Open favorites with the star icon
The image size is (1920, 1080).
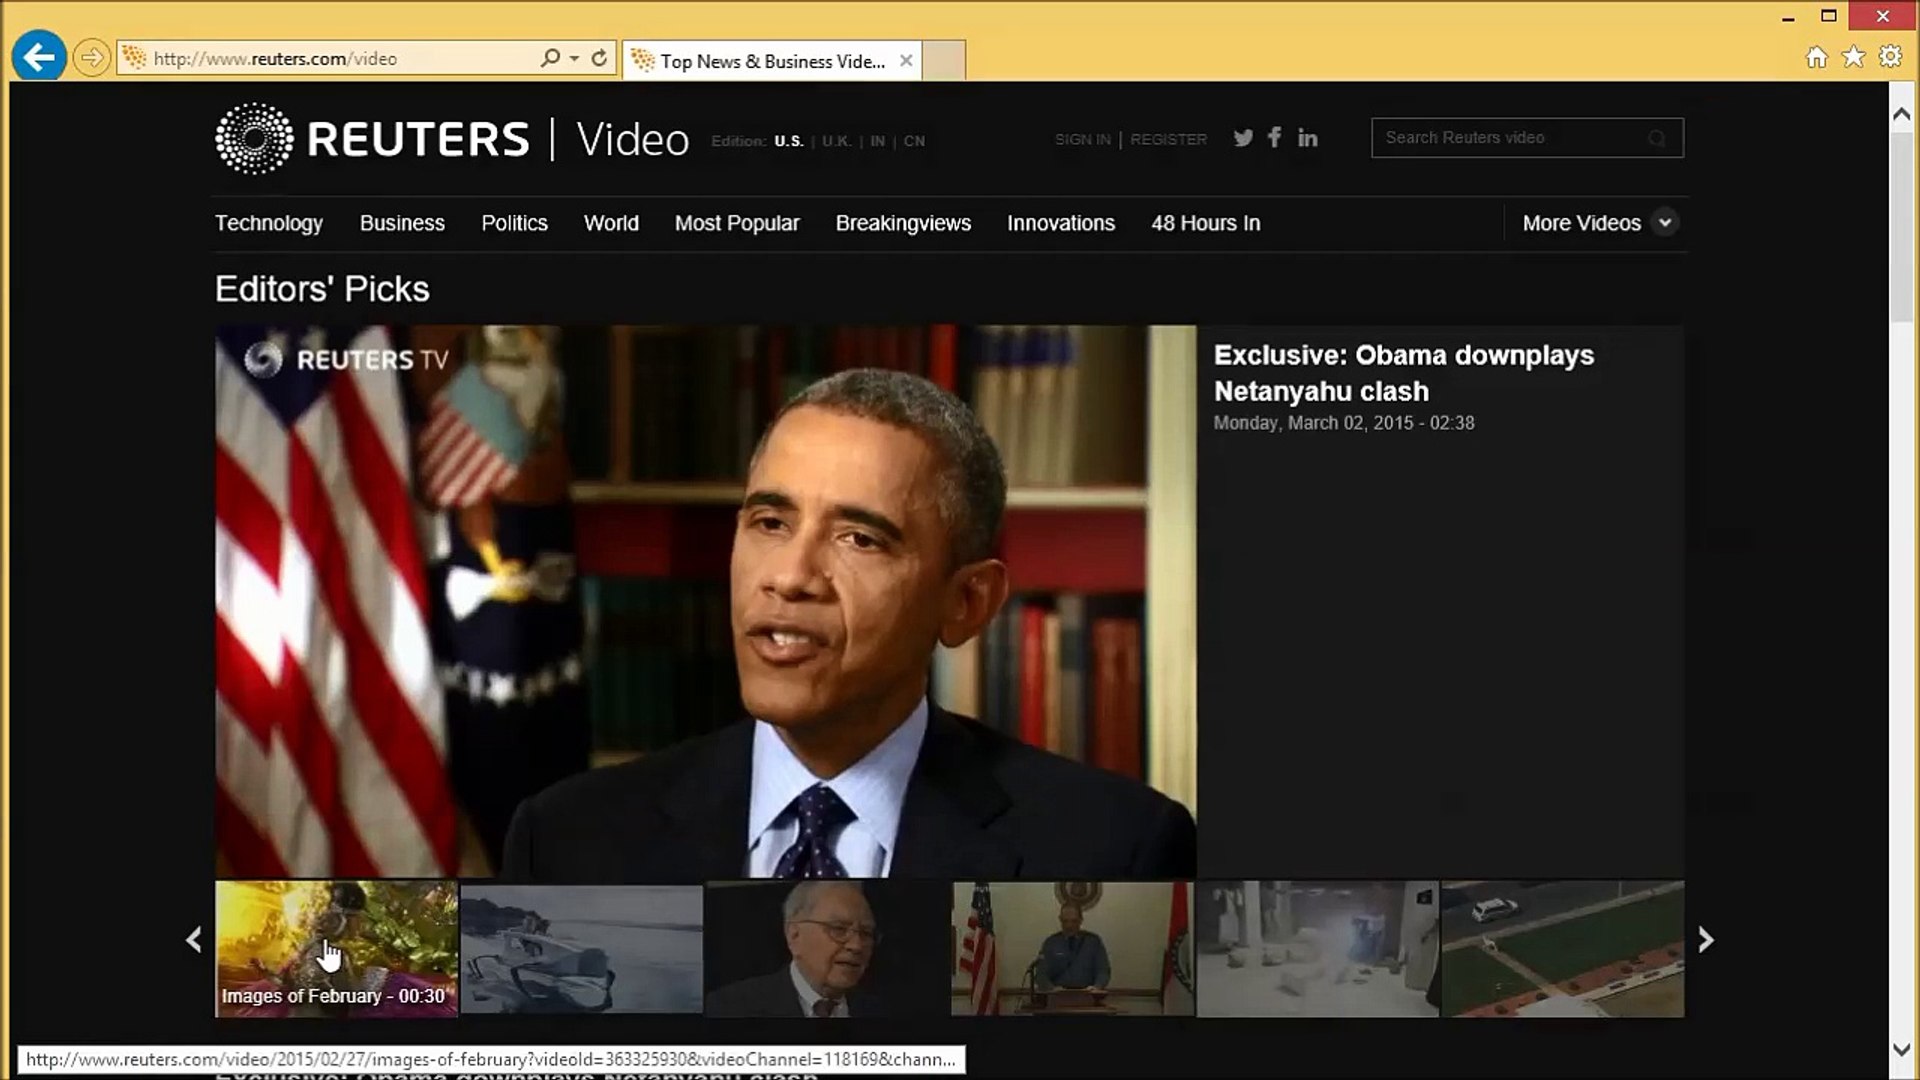pos(1852,57)
